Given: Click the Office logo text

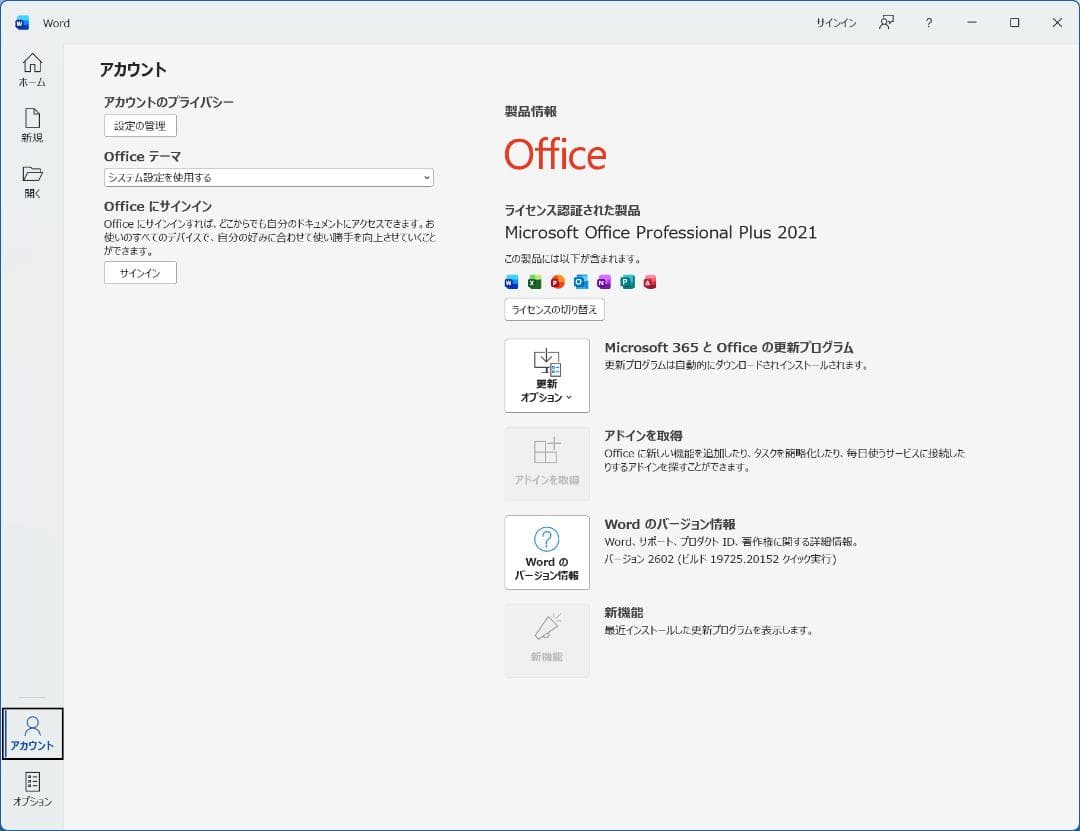Looking at the screenshot, I should point(555,154).
